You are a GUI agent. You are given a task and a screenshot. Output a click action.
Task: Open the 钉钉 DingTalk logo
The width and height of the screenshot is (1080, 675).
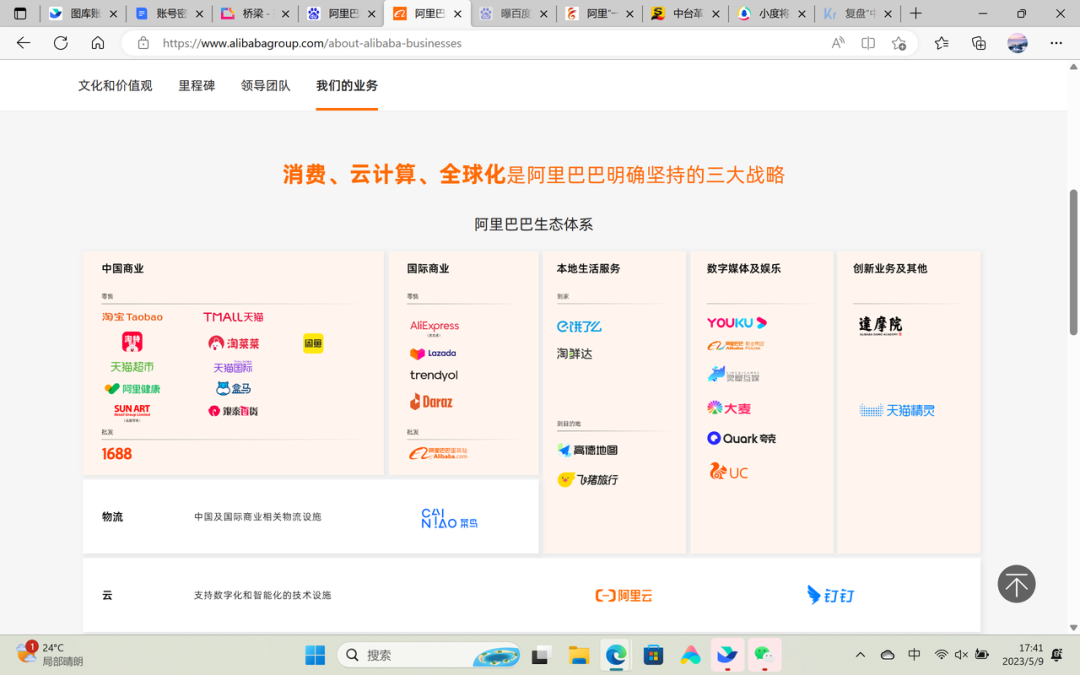[x=830, y=595]
